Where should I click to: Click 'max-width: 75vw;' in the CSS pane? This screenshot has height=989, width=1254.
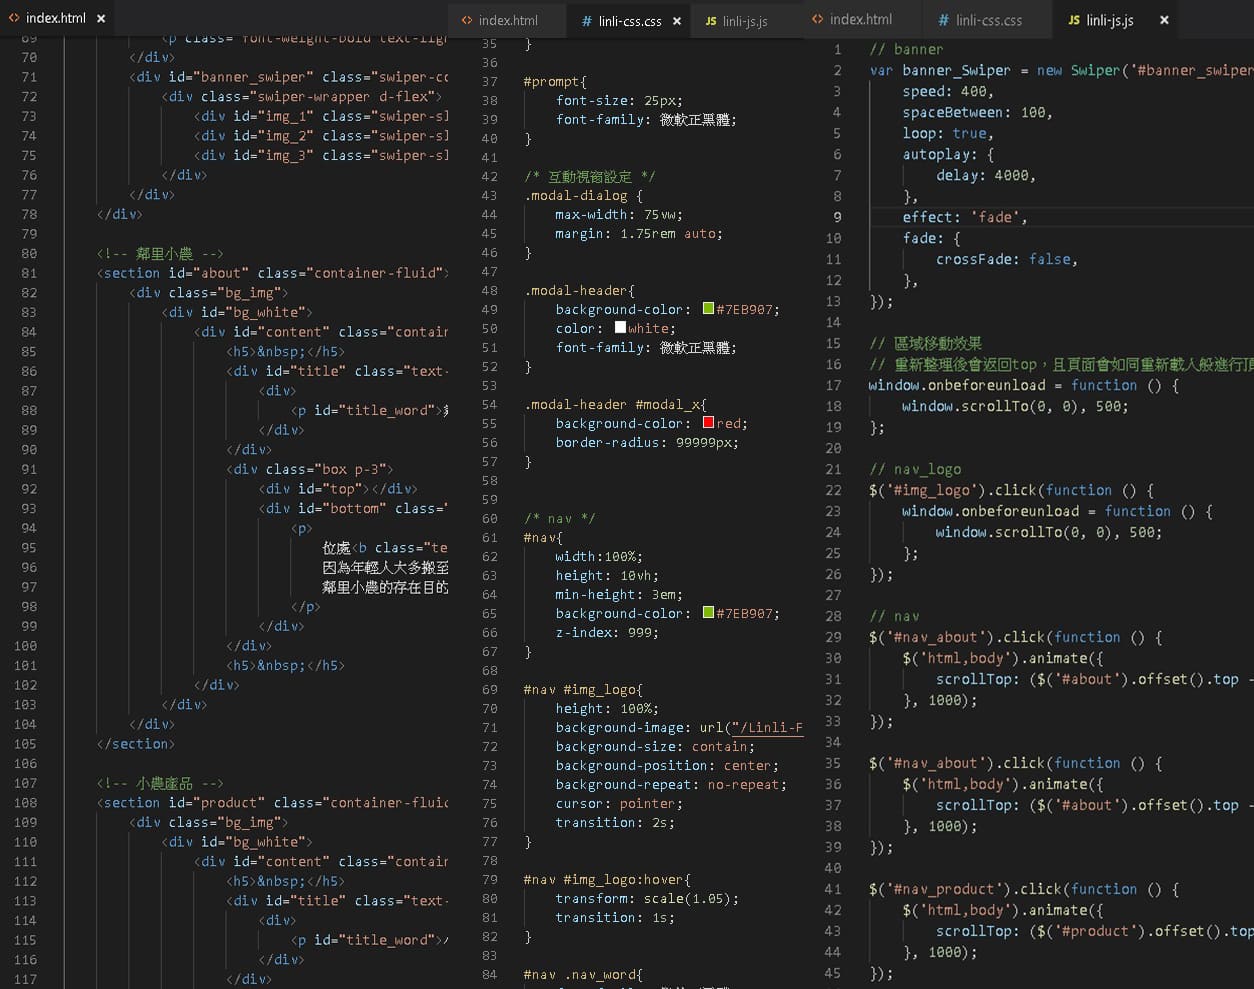pos(619,214)
